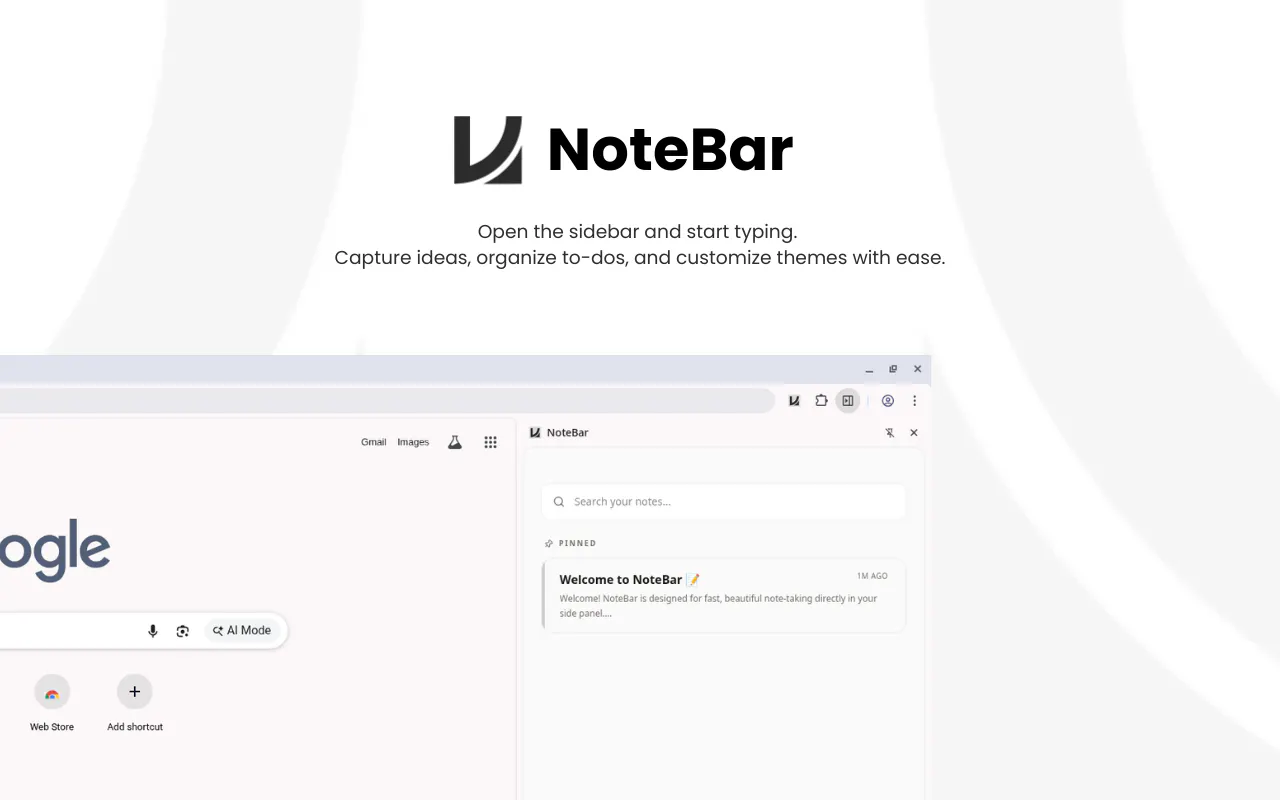Click the Search your notes field

724,502
